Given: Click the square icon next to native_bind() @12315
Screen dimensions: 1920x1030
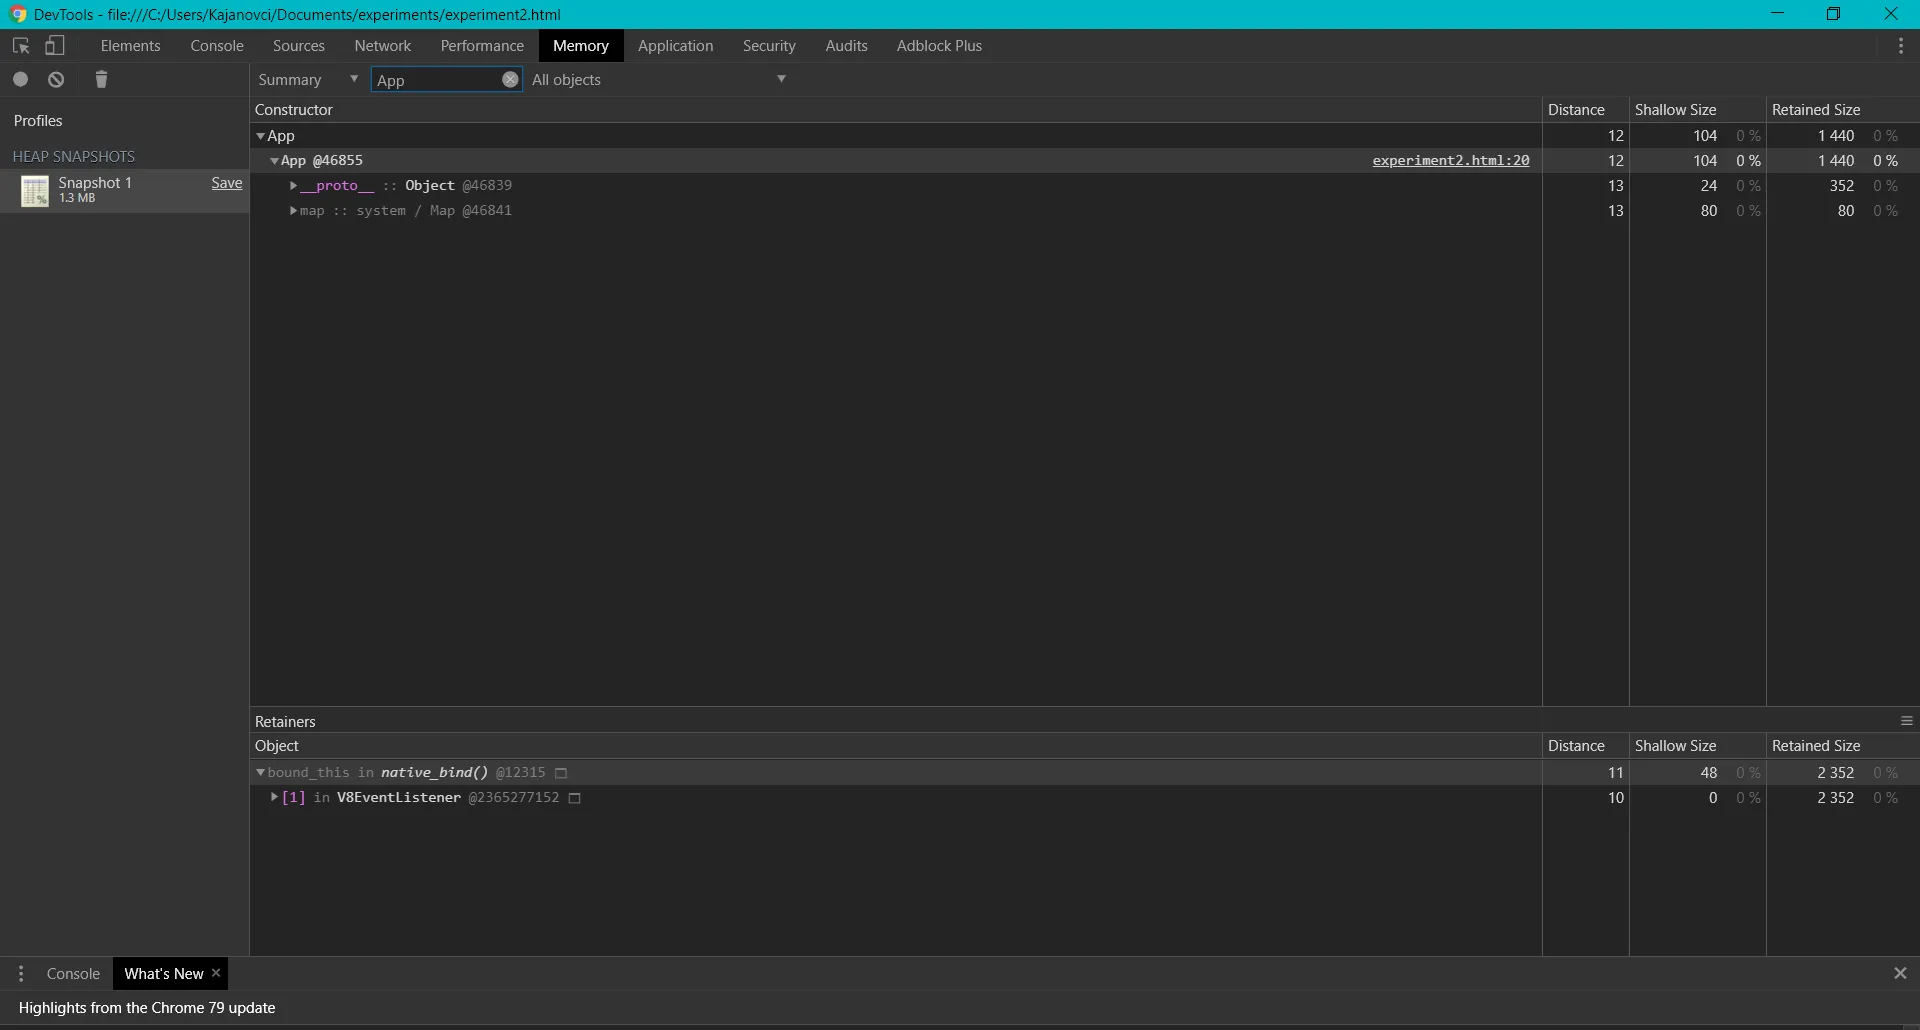Looking at the screenshot, I should click(561, 773).
